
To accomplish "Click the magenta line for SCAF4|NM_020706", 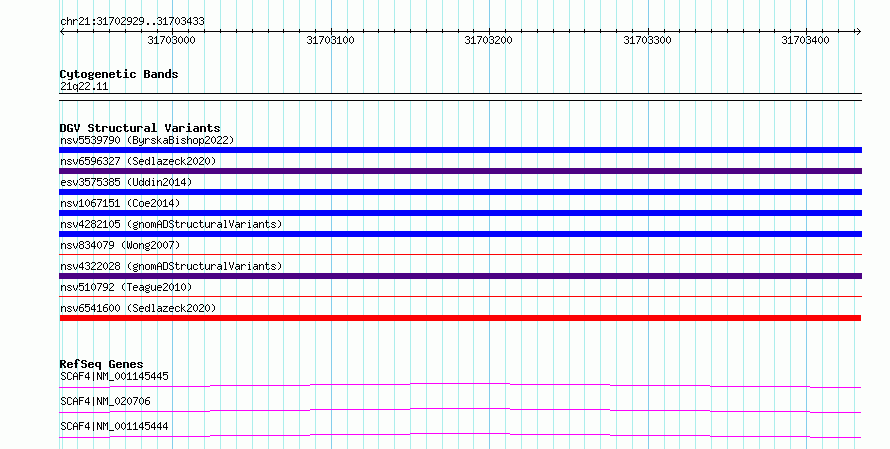I will 460,410.
